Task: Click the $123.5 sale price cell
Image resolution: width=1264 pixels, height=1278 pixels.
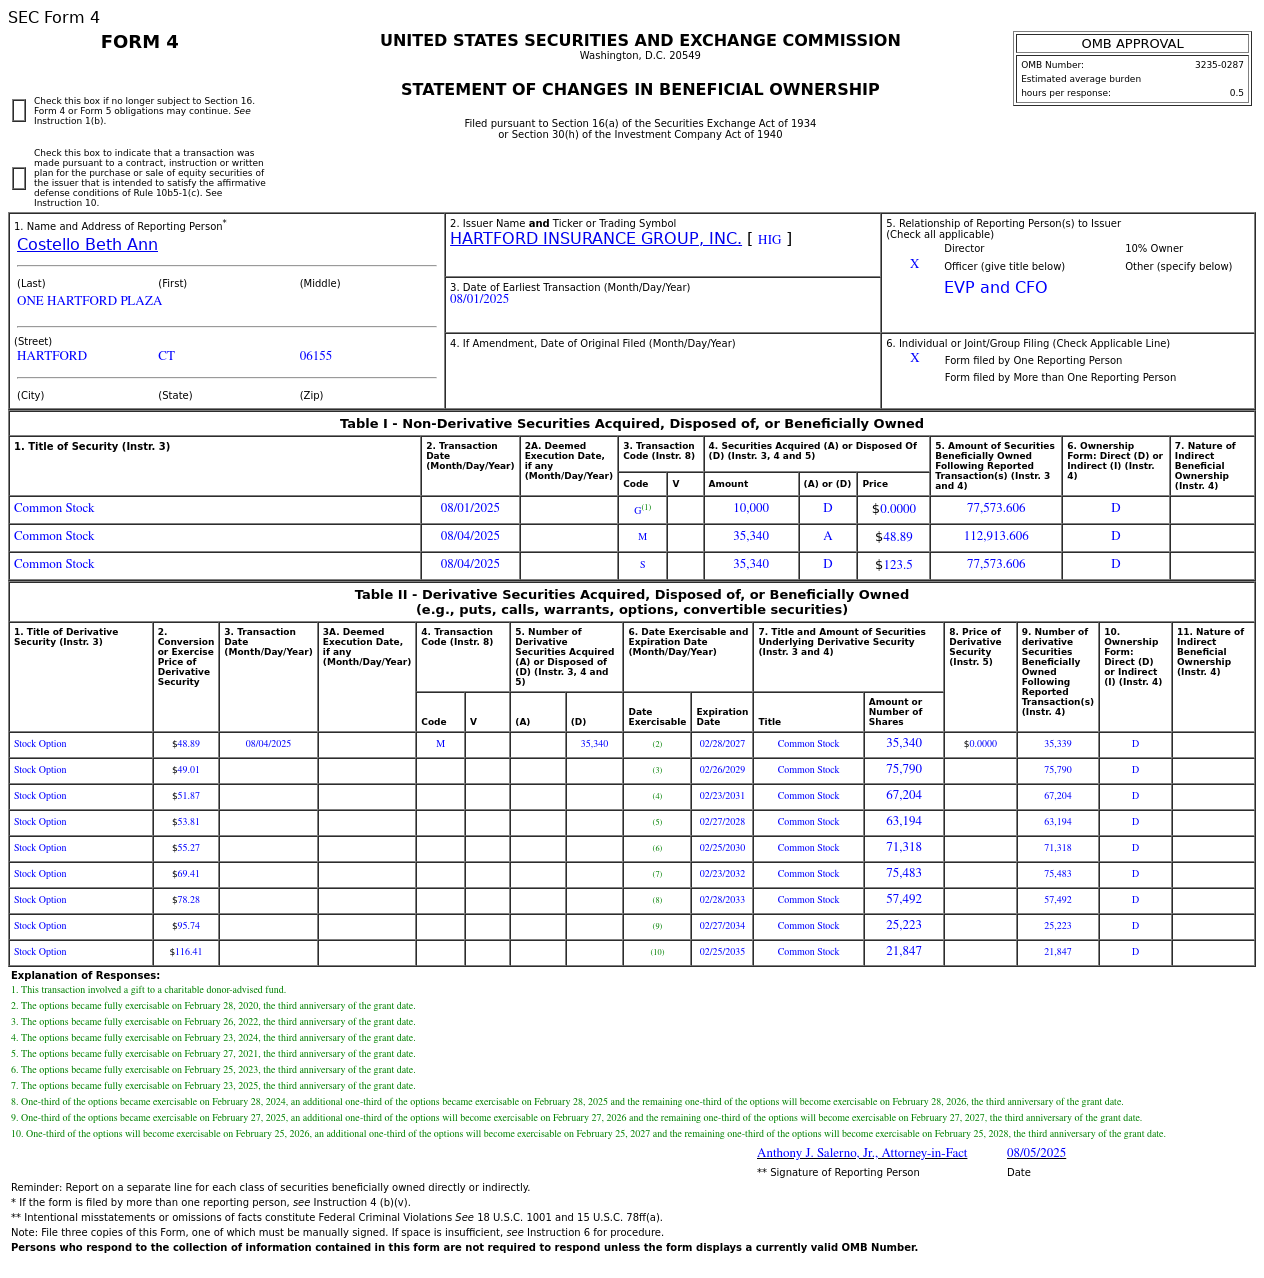Action: click(893, 565)
